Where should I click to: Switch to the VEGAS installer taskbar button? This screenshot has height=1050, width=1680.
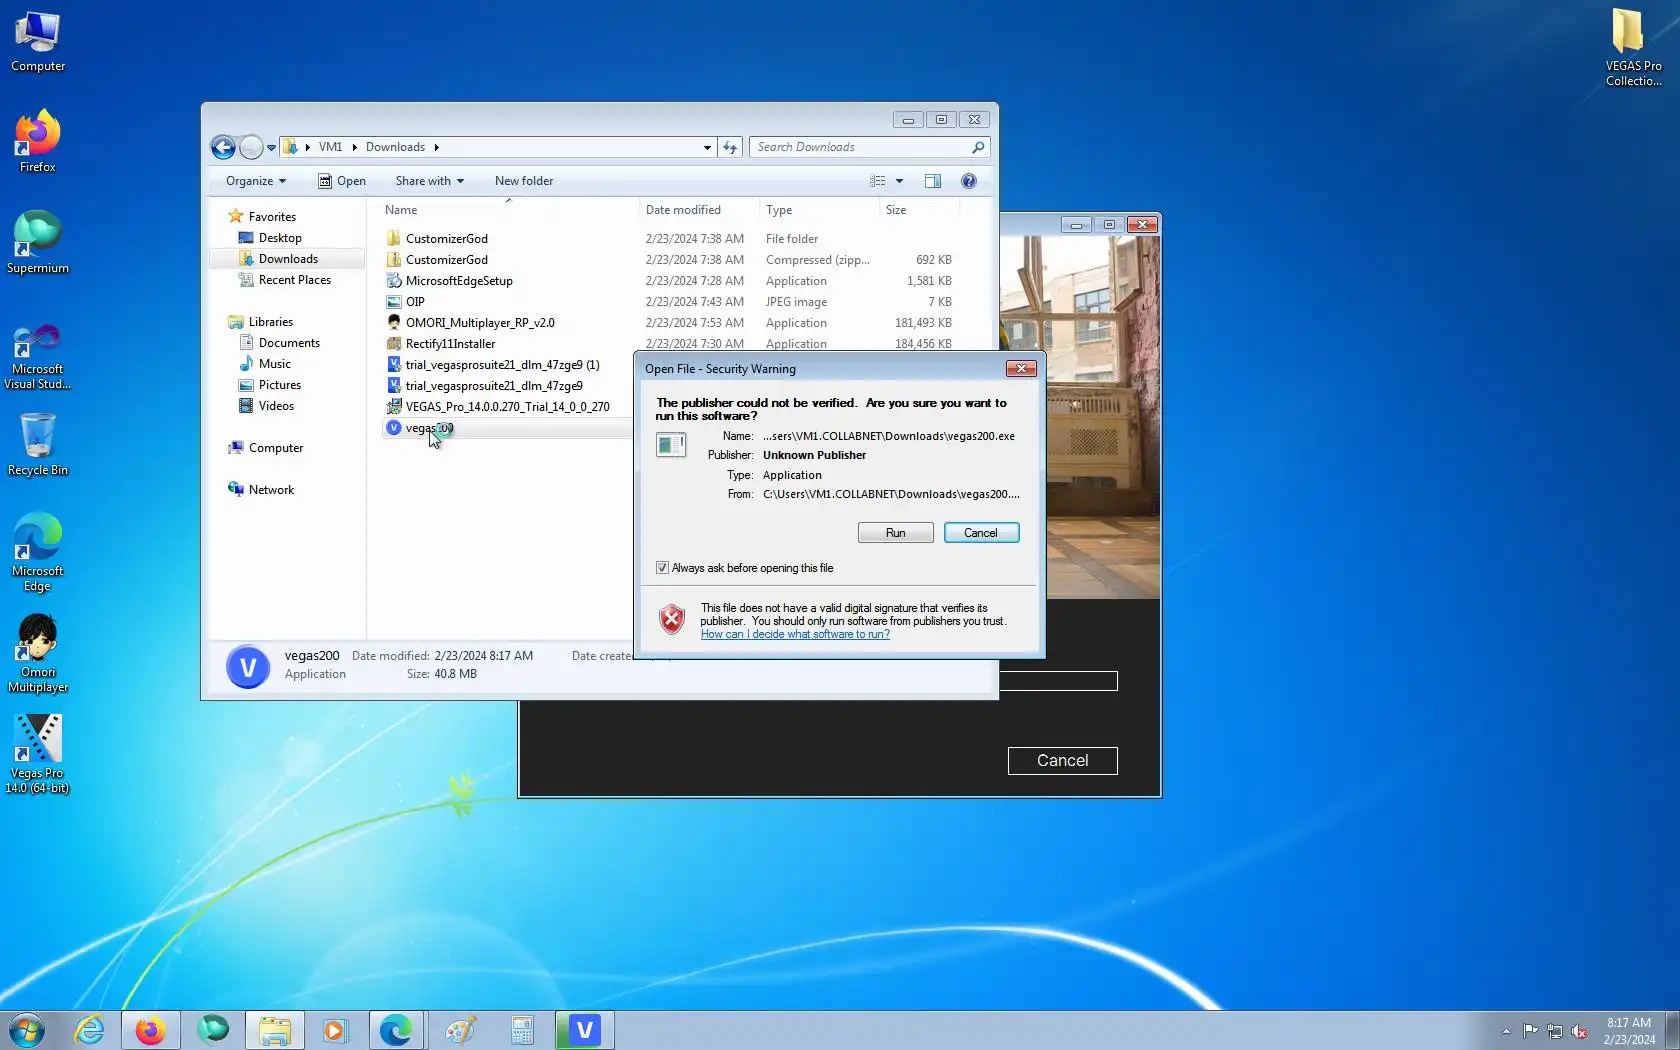[584, 1030]
